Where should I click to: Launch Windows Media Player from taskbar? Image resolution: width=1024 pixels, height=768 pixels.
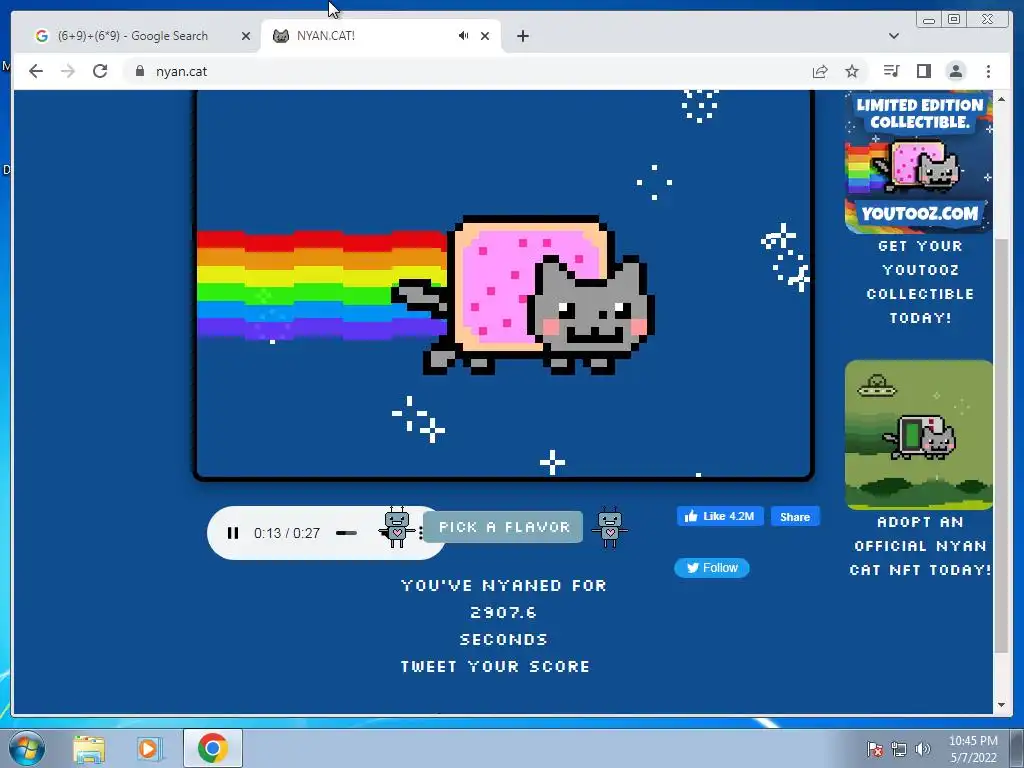click(x=148, y=748)
